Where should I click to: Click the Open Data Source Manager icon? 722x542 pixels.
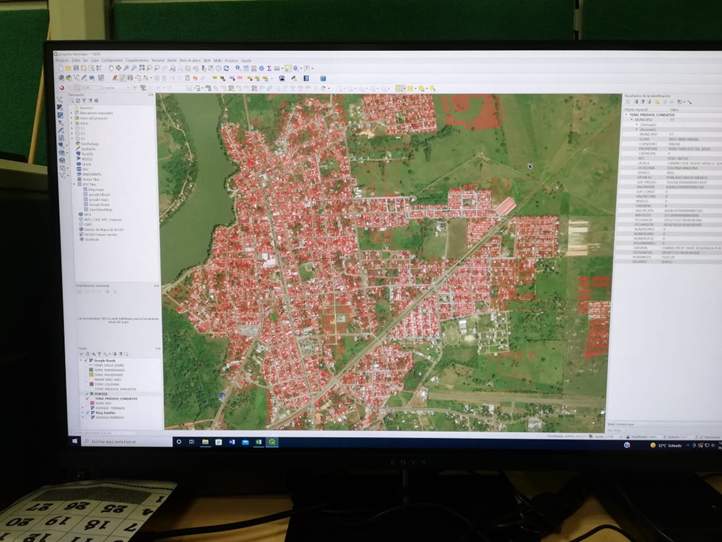(61, 78)
